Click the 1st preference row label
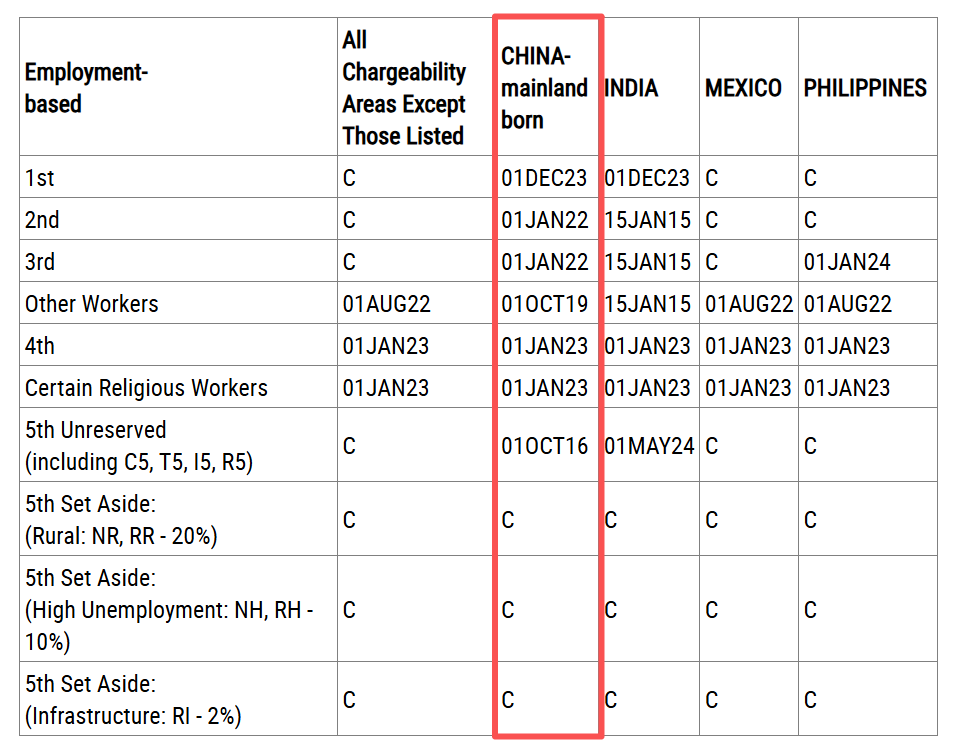The image size is (956, 756). (40, 178)
